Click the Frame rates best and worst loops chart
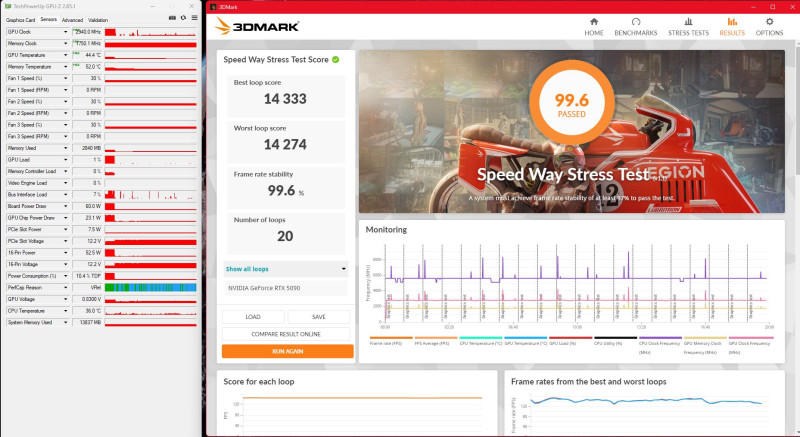 645,403
